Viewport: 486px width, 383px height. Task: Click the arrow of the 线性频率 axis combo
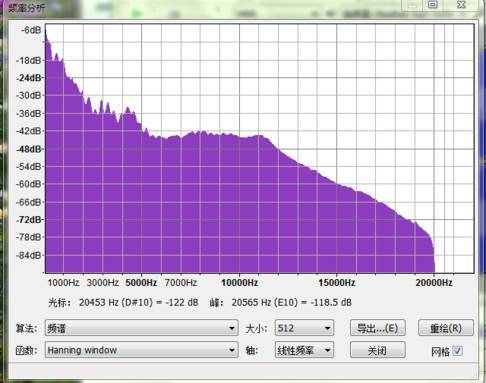[327, 350]
